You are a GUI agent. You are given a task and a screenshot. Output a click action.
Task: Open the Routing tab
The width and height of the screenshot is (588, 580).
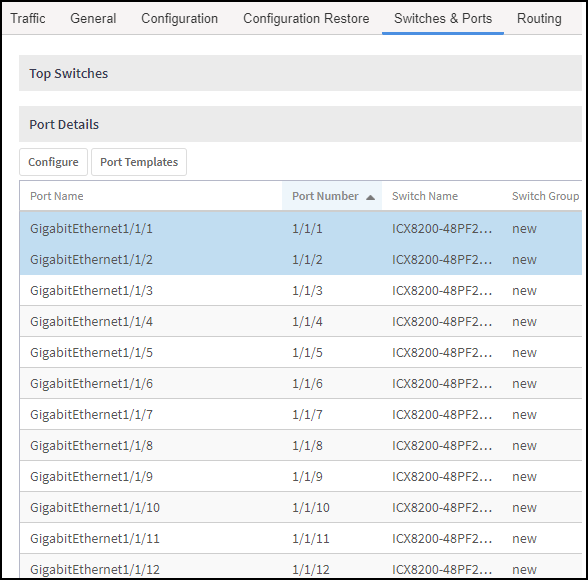click(x=539, y=18)
